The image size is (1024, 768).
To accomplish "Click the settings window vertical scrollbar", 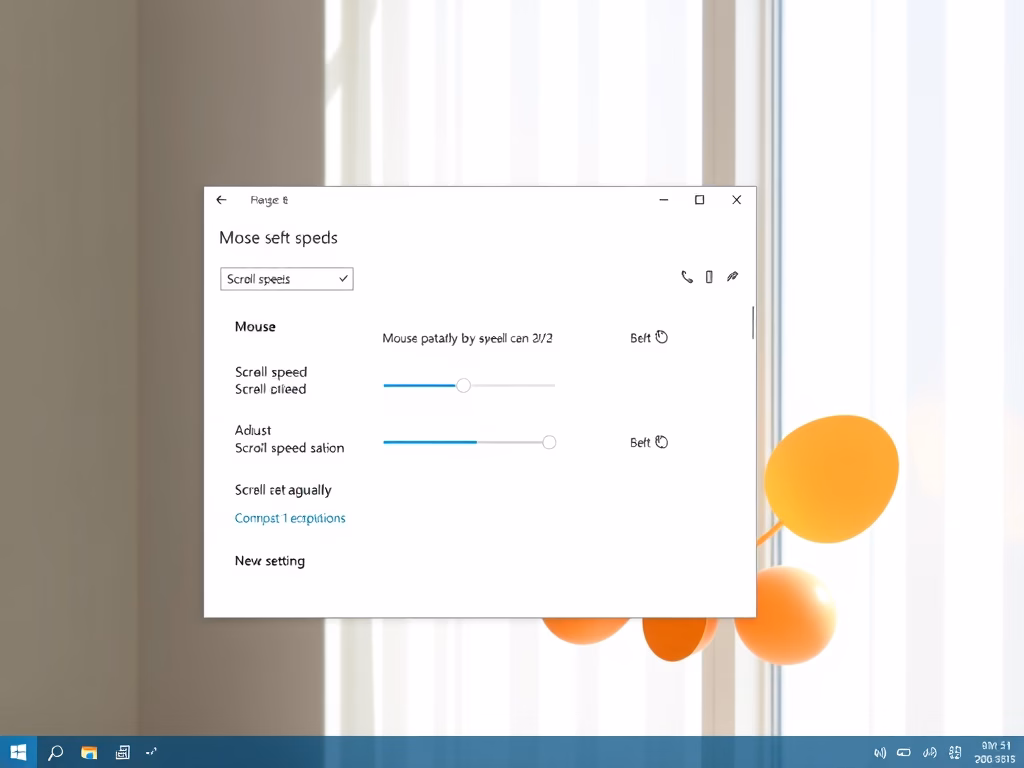I will pyautogui.click(x=752, y=323).
